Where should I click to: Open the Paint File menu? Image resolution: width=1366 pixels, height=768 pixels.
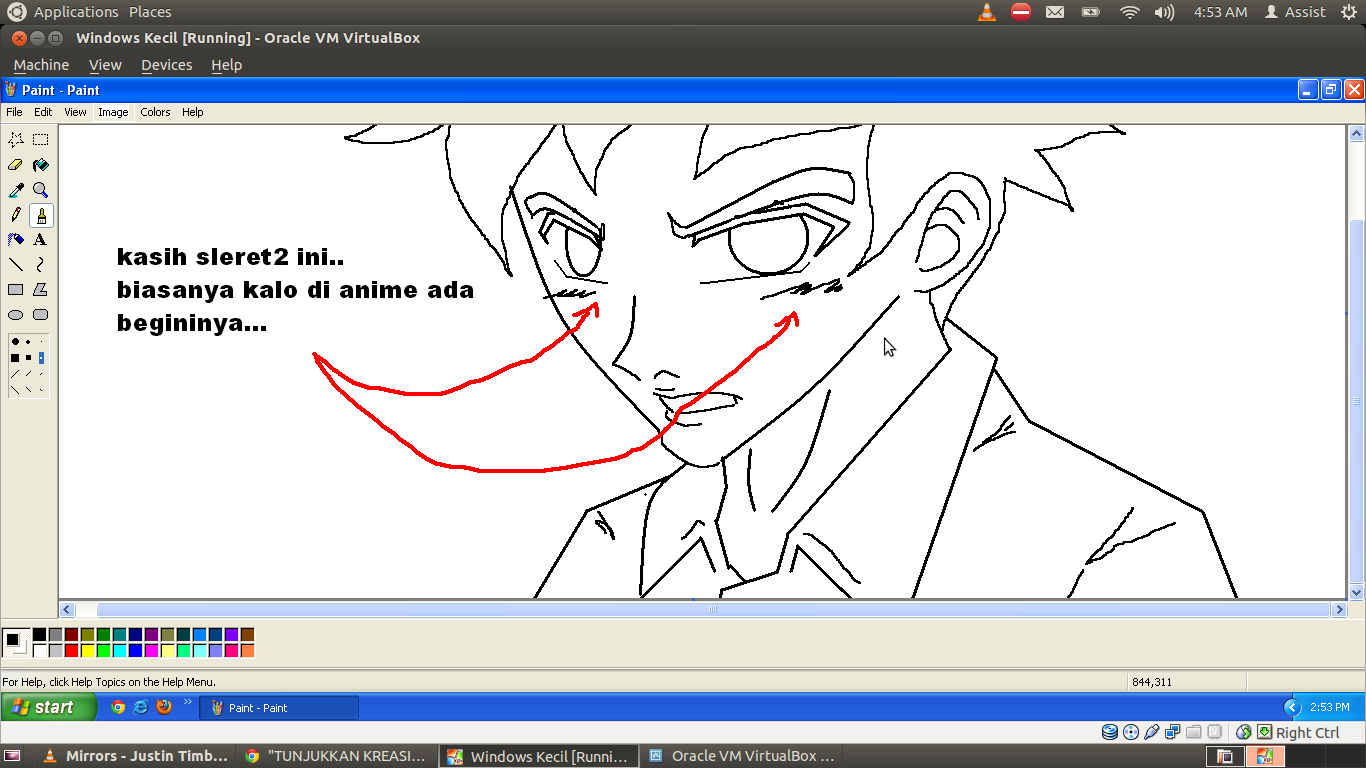[x=14, y=112]
